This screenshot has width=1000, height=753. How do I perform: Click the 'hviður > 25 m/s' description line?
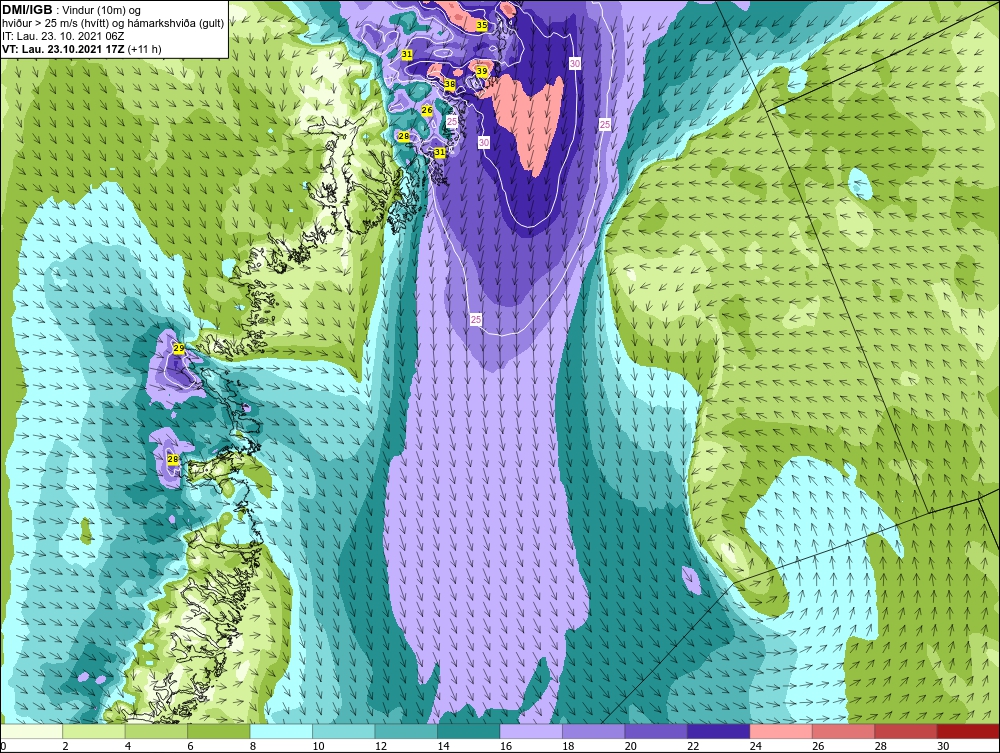pos(113,24)
